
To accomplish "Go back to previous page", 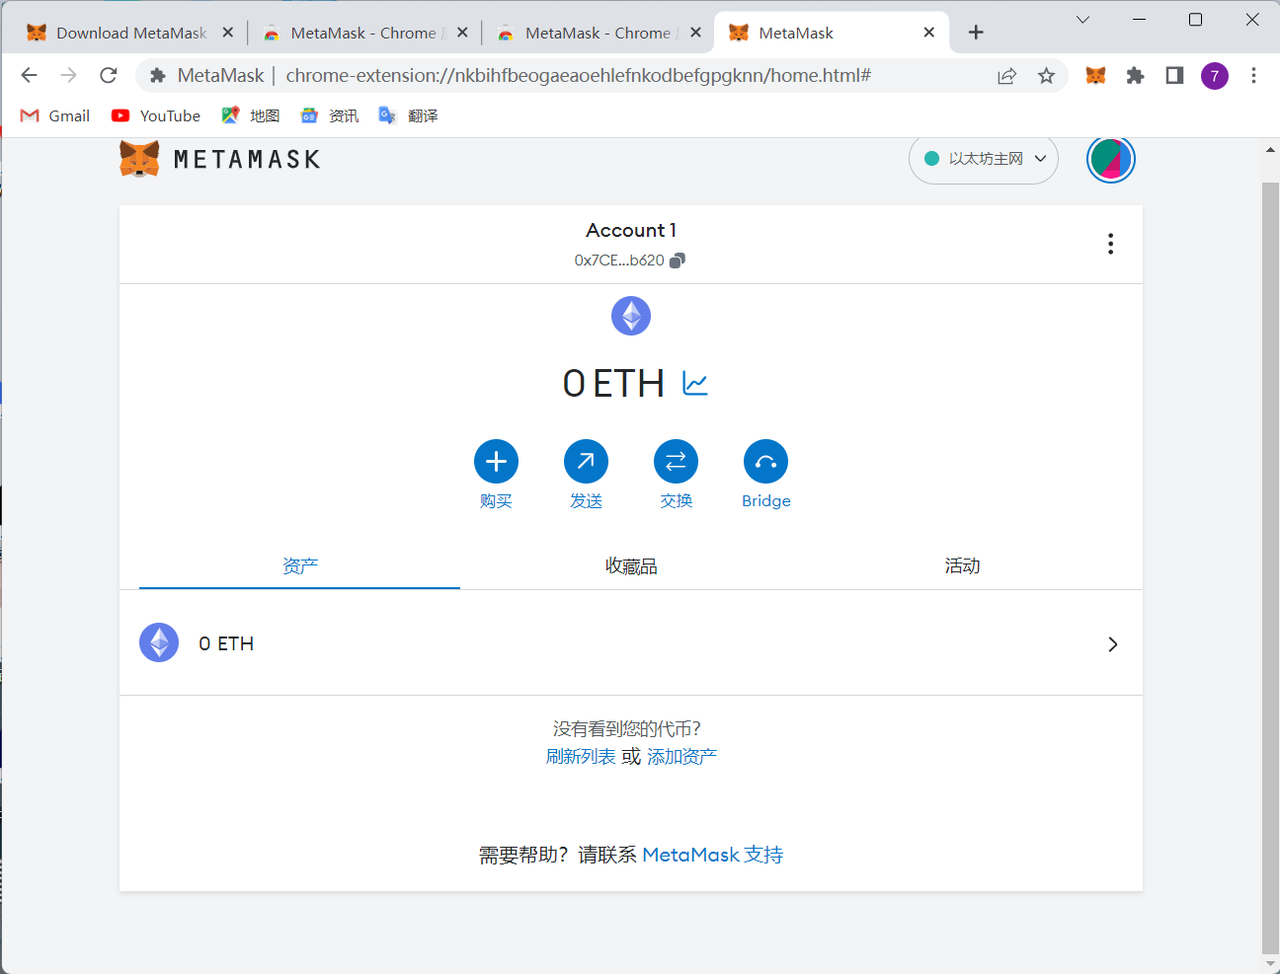I will (x=29, y=75).
